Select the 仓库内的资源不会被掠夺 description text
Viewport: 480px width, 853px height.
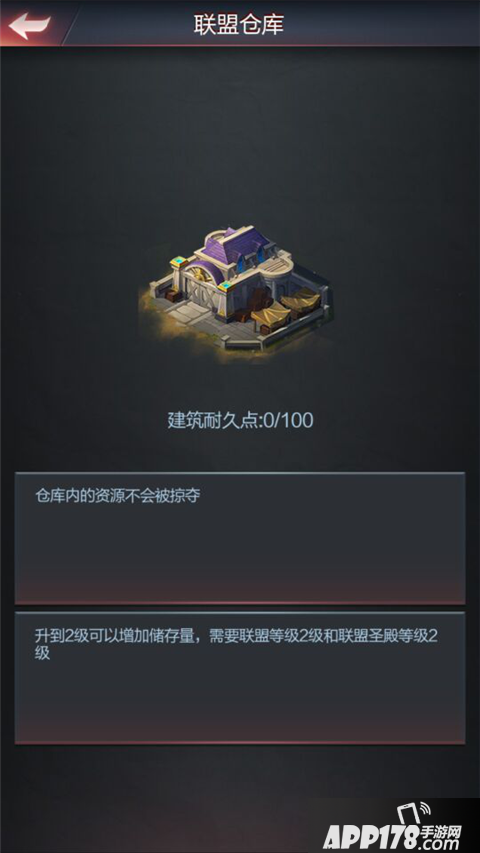118,496
